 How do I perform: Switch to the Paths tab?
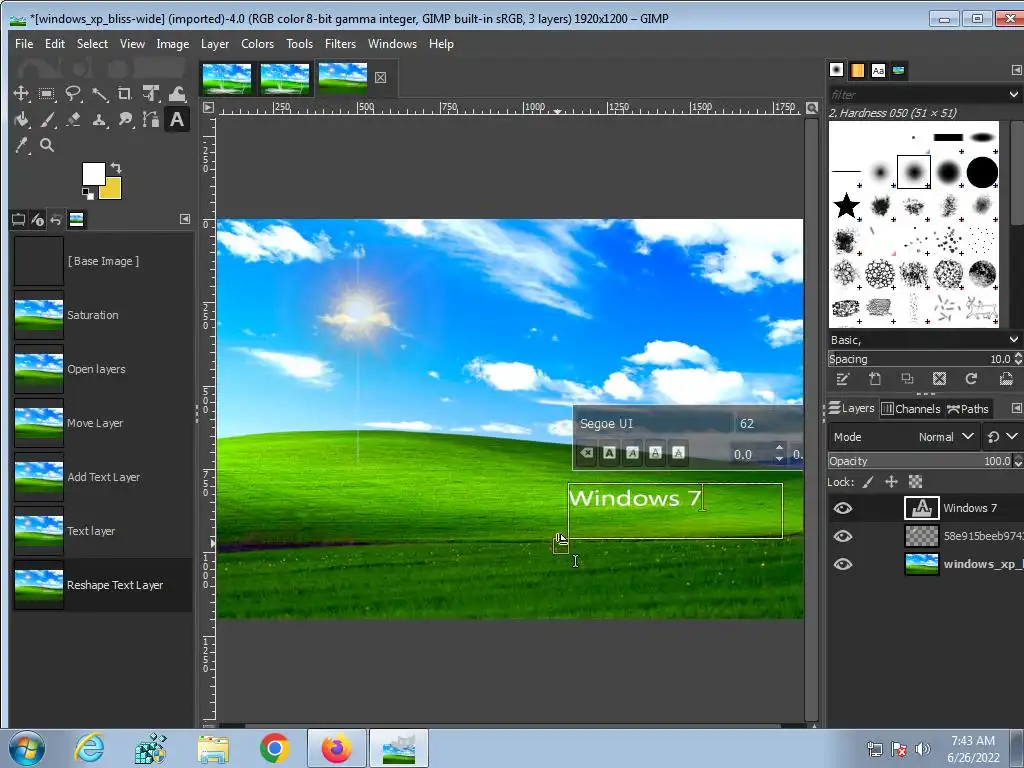point(968,409)
